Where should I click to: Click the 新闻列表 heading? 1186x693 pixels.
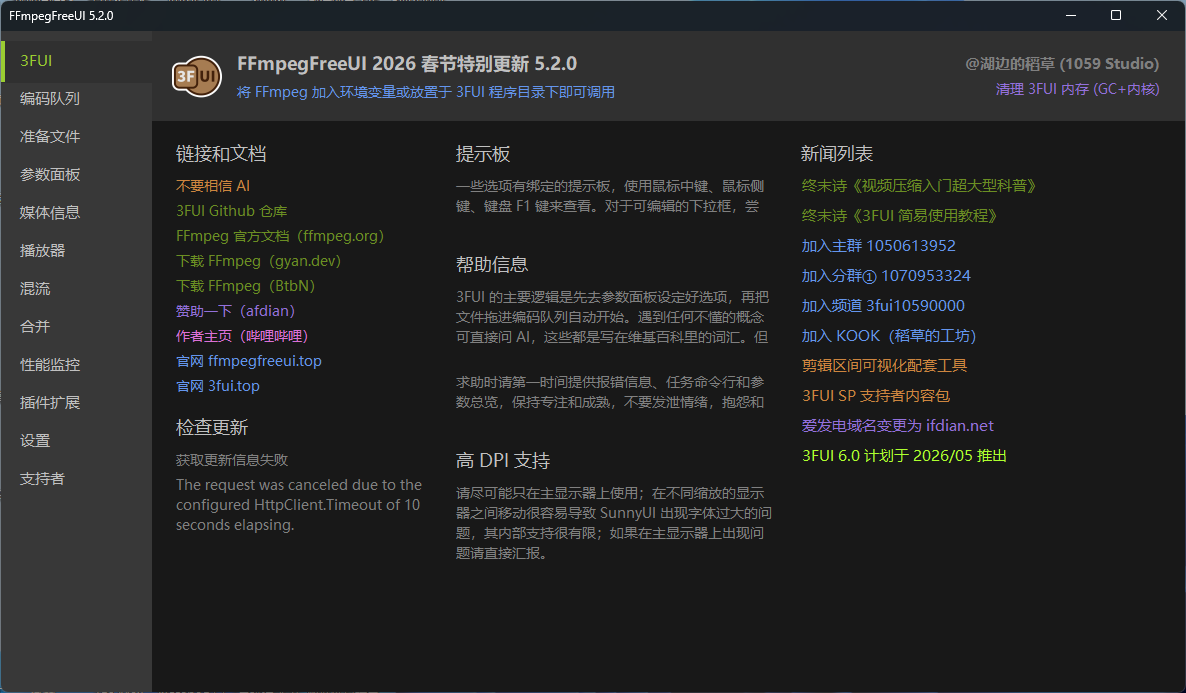[x=837, y=154]
